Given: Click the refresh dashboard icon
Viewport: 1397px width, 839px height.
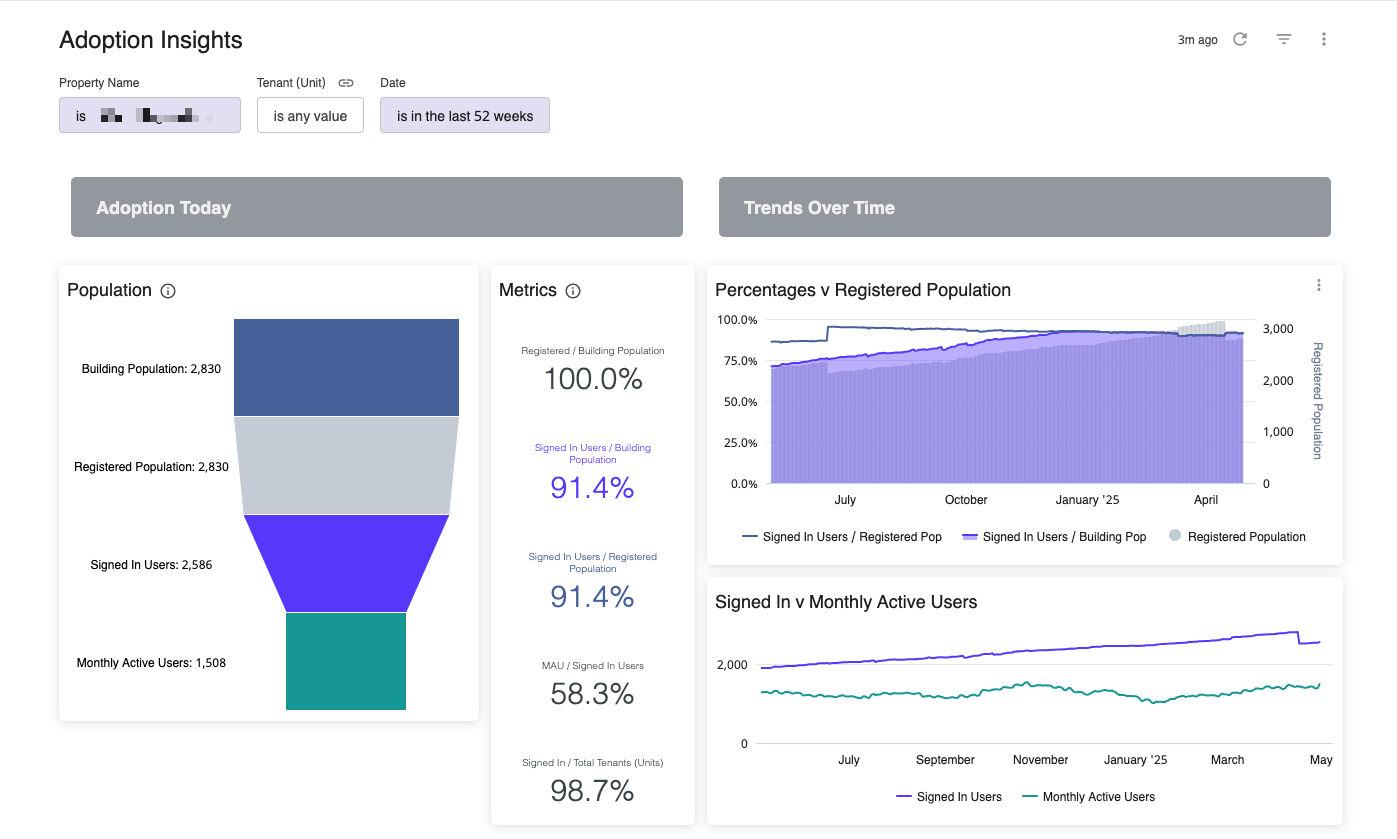Looking at the screenshot, I should [1240, 39].
